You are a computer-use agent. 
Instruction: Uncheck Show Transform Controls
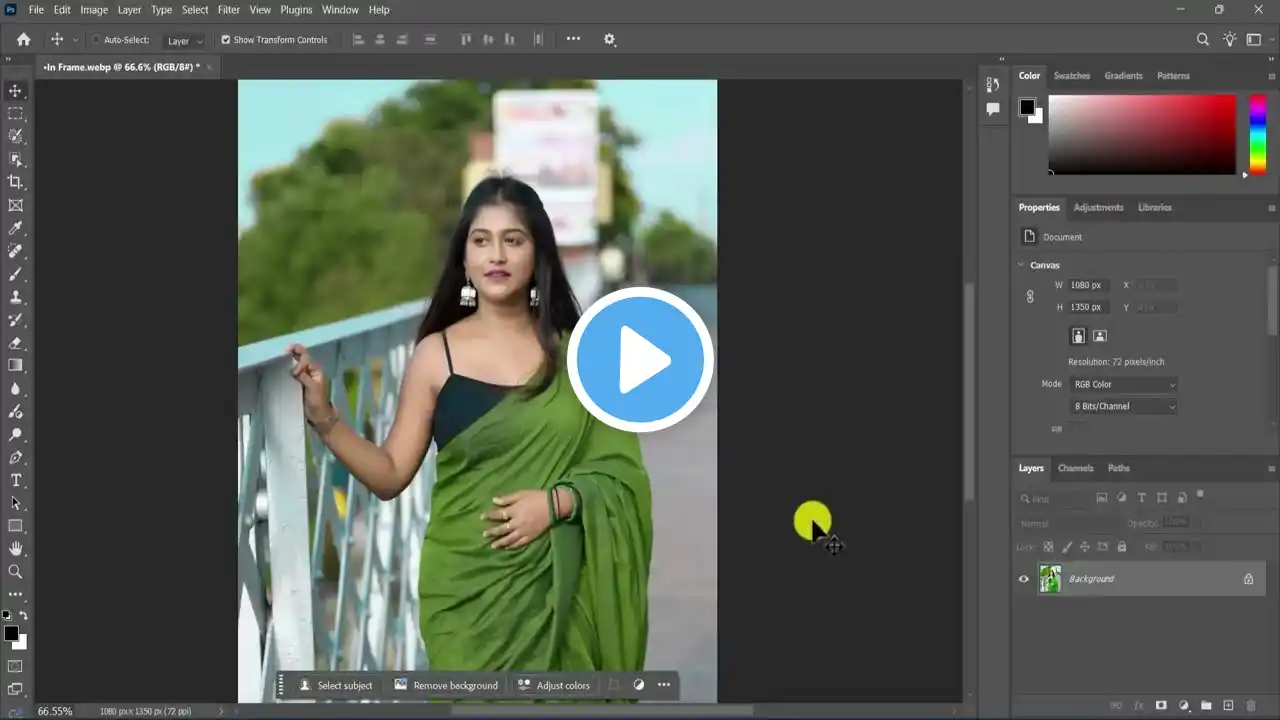tap(225, 40)
